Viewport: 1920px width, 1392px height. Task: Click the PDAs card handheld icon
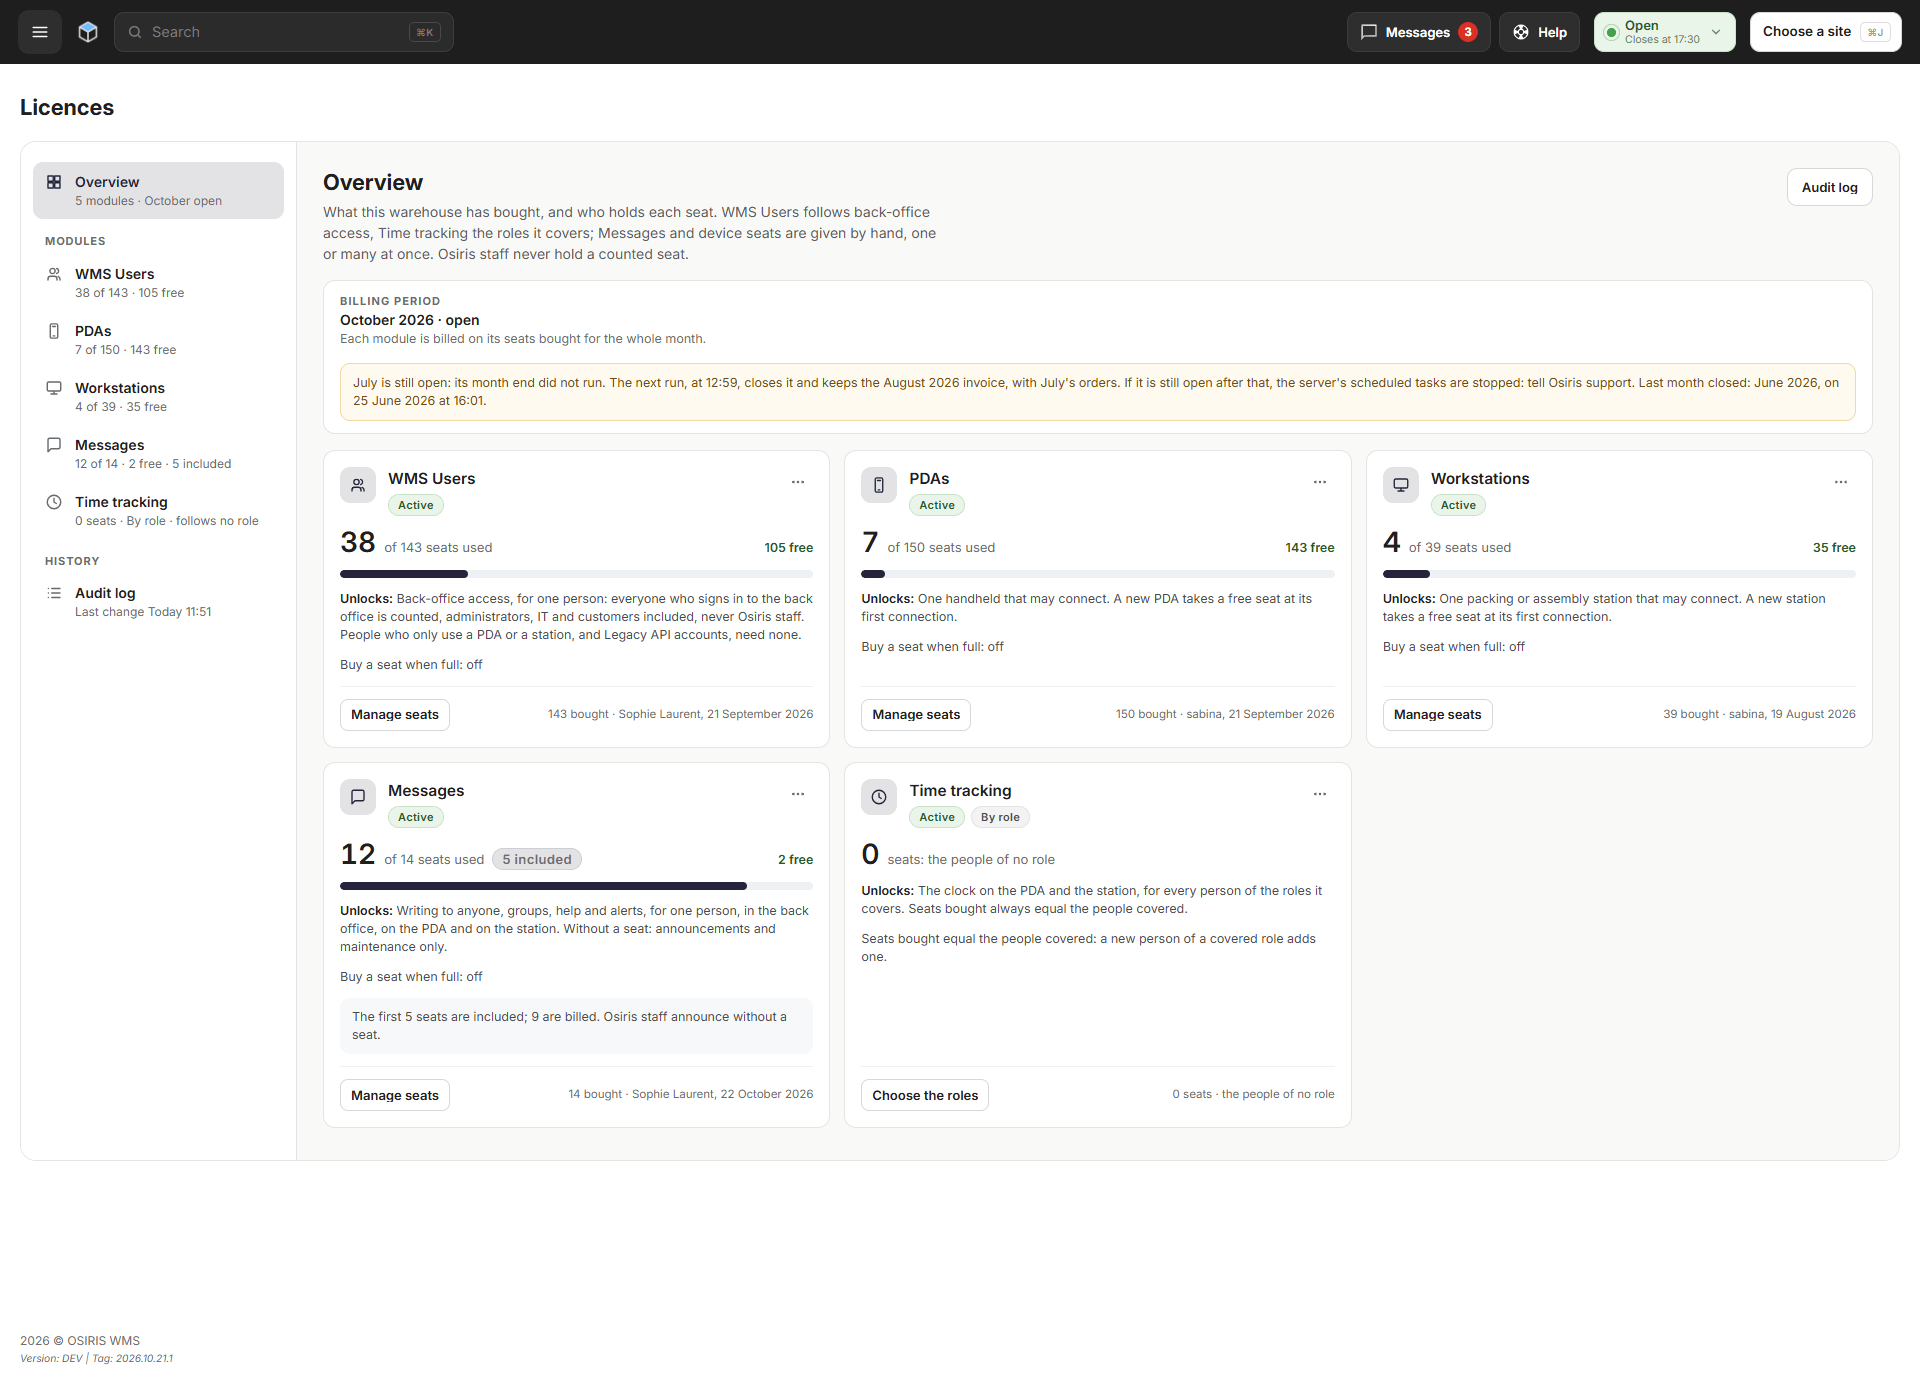point(879,485)
